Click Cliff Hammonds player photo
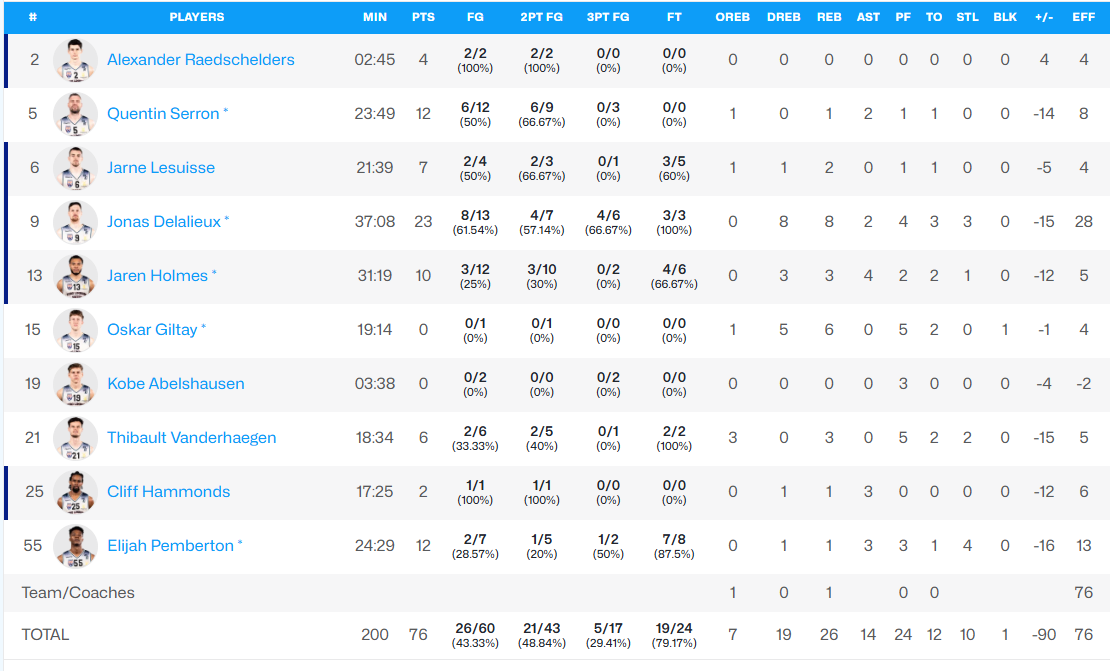The height and width of the screenshot is (671, 1110). tap(75, 491)
